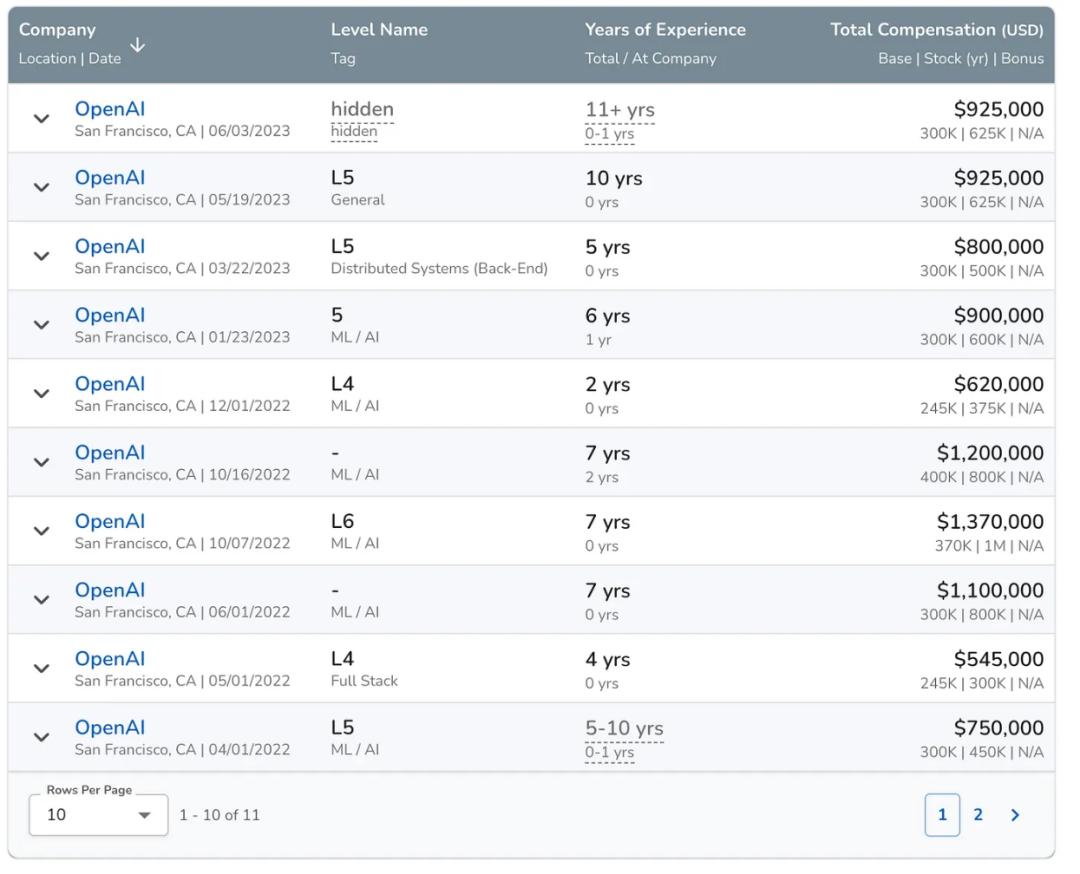The image size is (1080, 874).
Task: Click the 300K | 500K | N/A breakdown
Action: 982,271
